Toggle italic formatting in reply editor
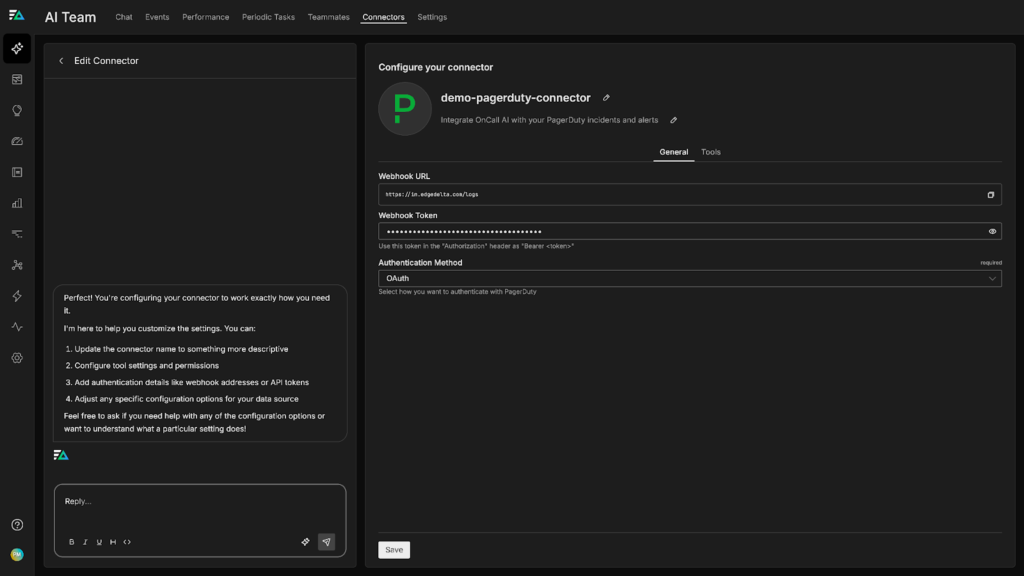This screenshot has width=1024, height=576. click(85, 542)
